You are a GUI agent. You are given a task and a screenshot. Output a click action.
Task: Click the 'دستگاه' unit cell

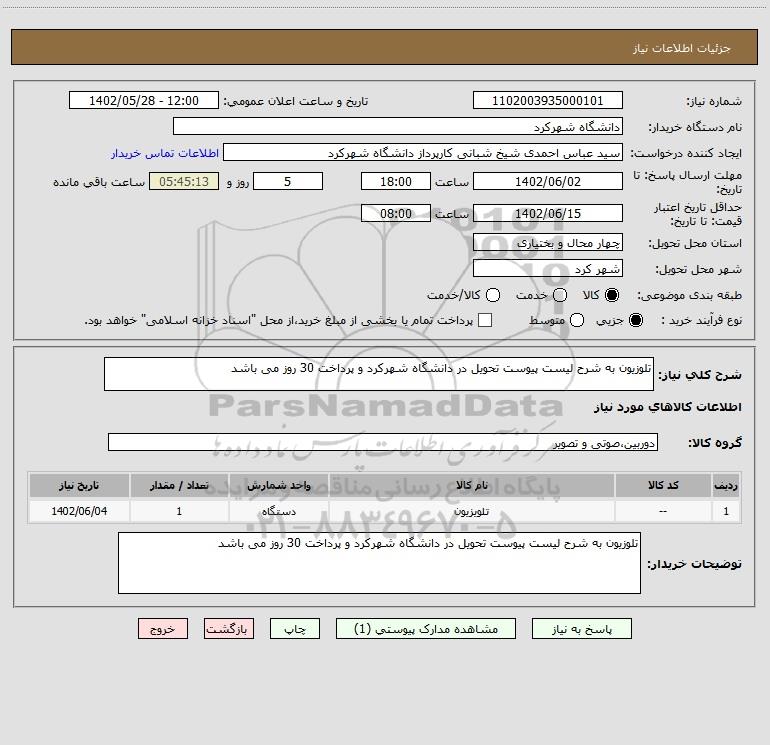[278, 511]
